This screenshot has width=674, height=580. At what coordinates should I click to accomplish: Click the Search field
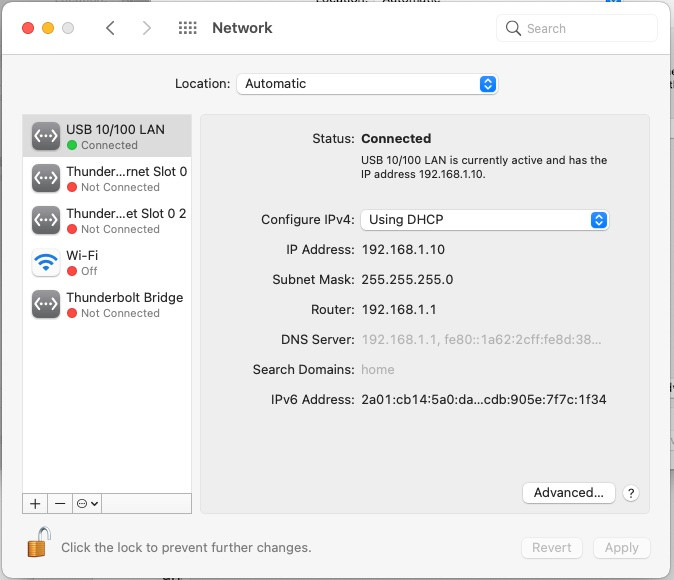(578, 28)
